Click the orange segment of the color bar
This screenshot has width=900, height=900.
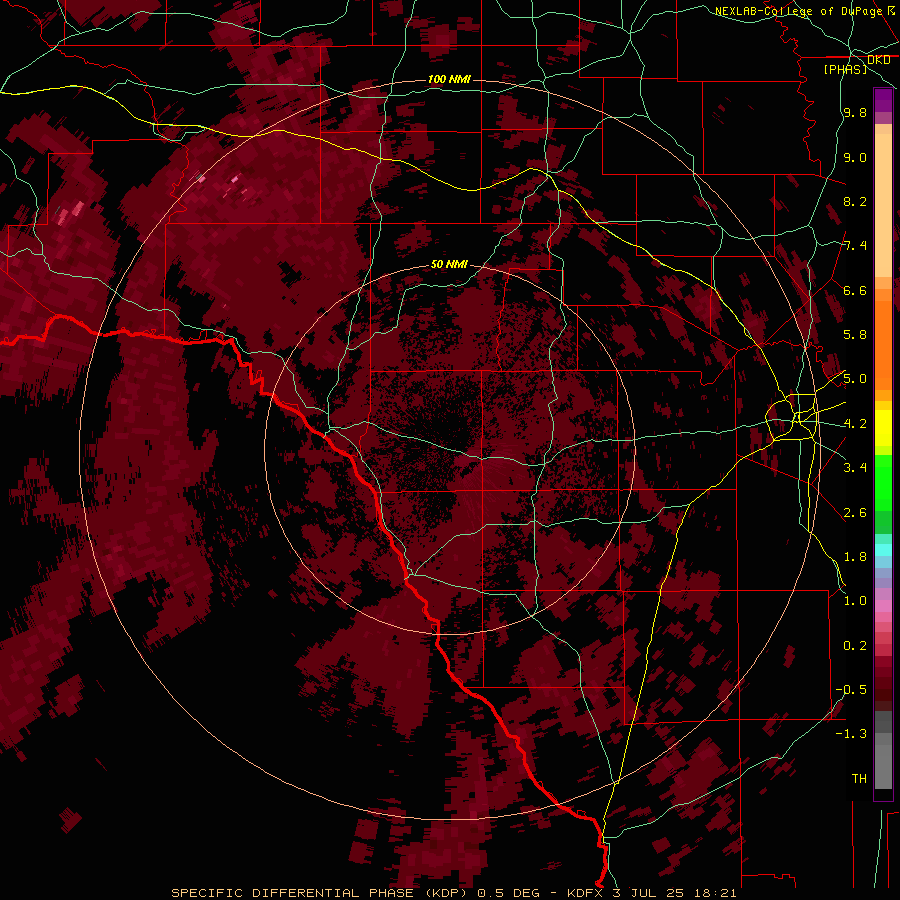click(x=883, y=344)
